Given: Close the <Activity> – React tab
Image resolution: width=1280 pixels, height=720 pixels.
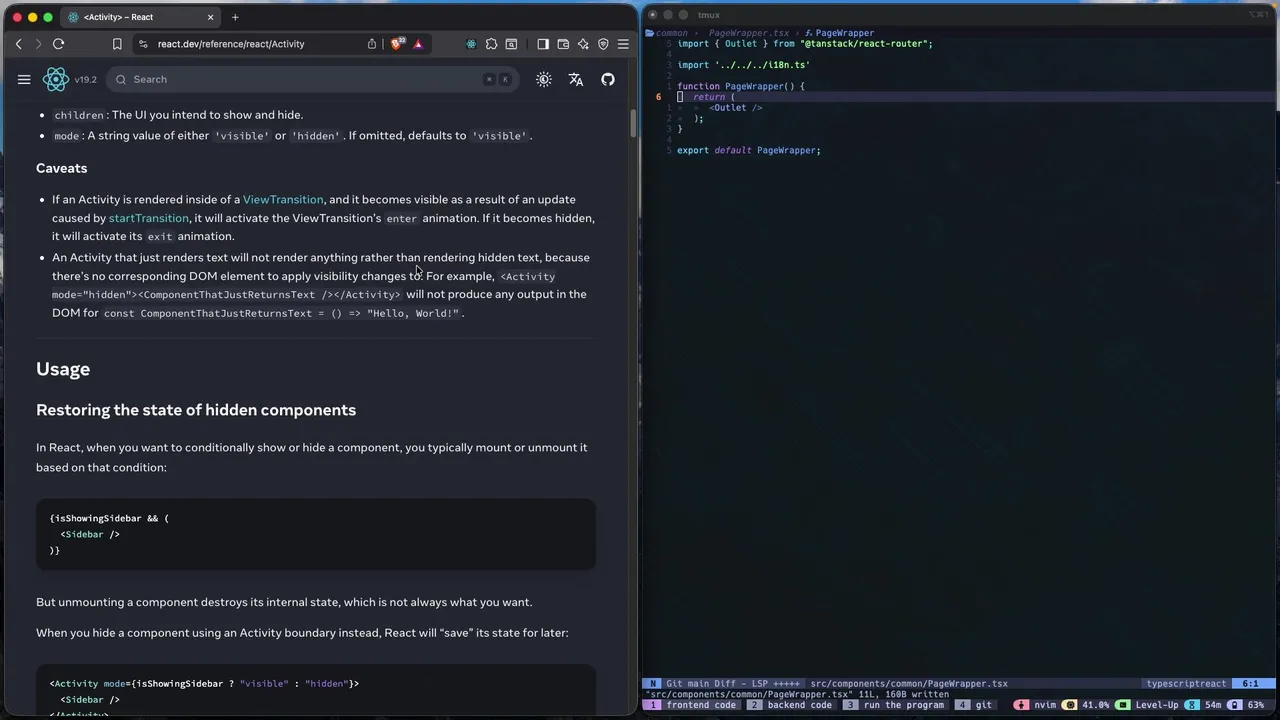Looking at the screenshot, I should (210, 17).
